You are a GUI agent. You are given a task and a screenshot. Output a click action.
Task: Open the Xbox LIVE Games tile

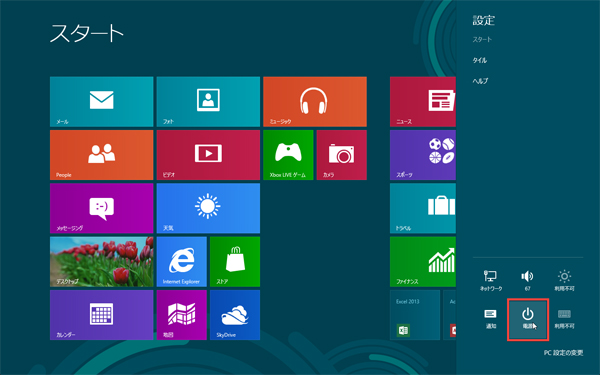pos(288,155)
